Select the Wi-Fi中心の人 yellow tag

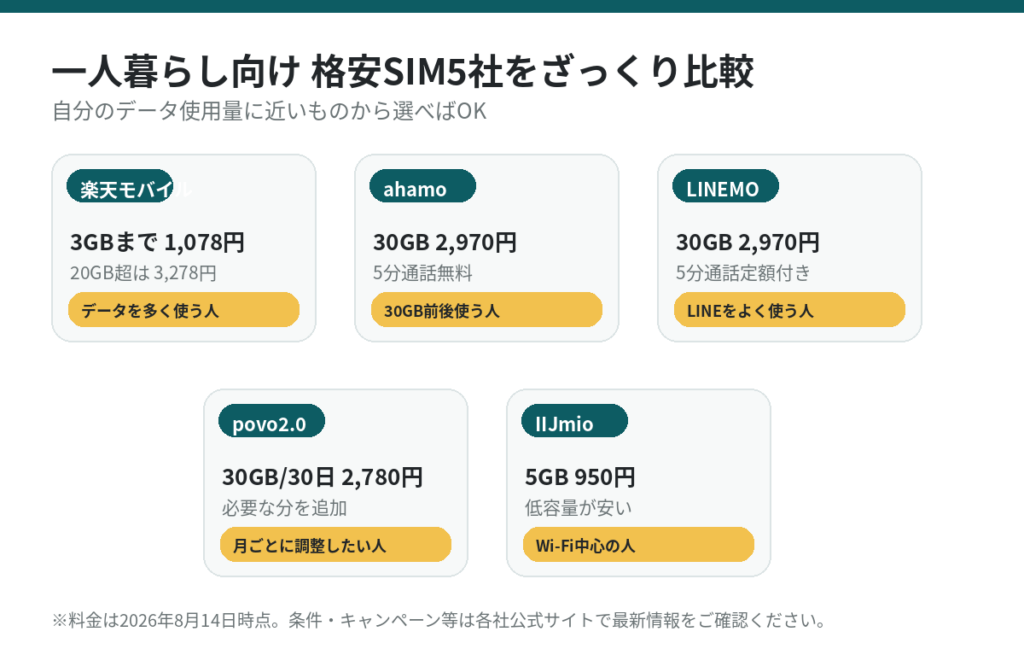[639, 545]
